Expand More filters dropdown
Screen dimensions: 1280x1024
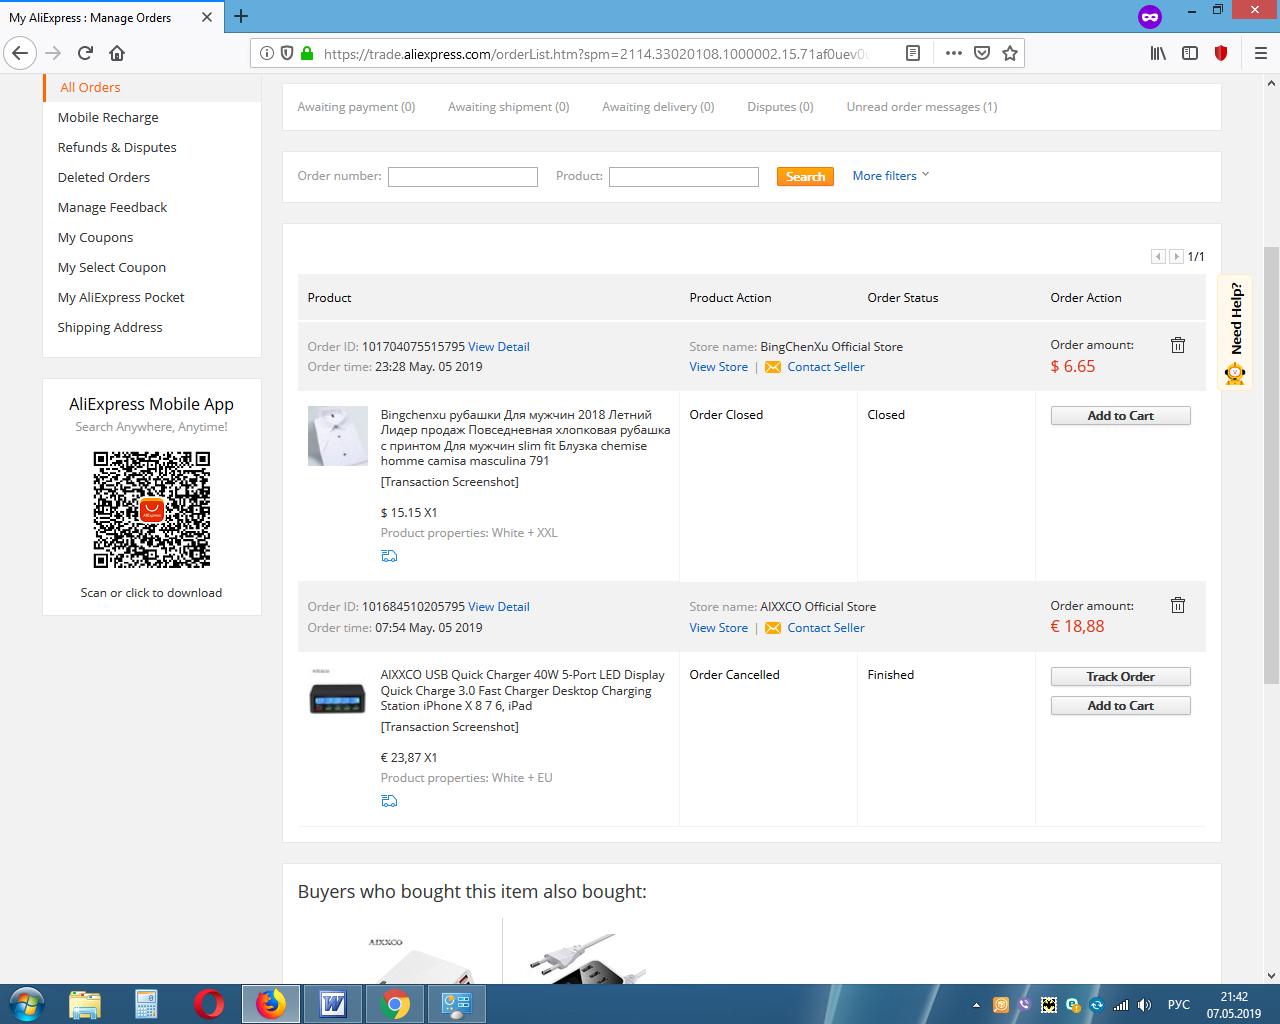click(891, 176)
